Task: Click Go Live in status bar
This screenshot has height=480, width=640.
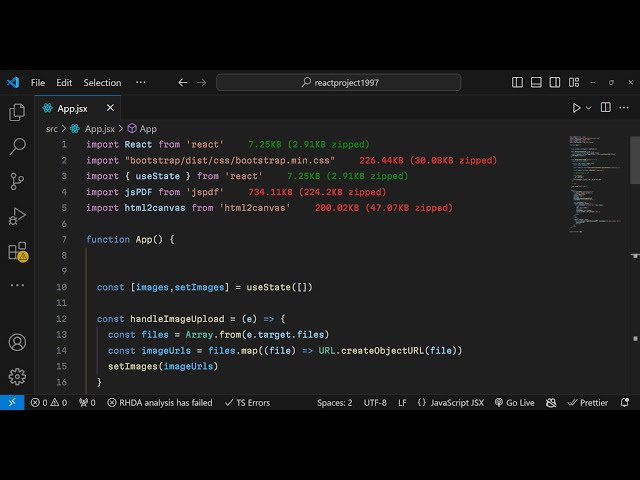Action: 513,403
